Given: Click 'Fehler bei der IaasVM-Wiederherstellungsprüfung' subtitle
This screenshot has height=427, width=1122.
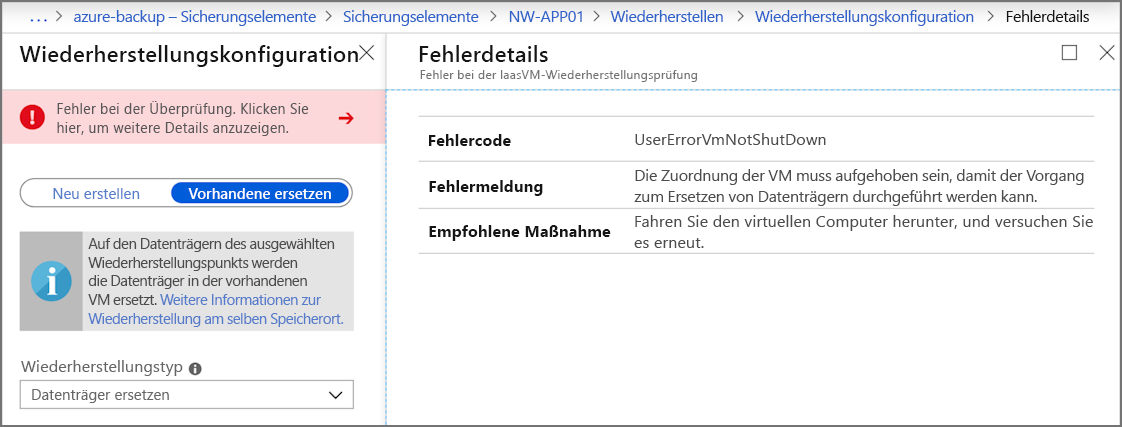Looking at the screenshot, I should pyautogui.click(x=558, y=74).
